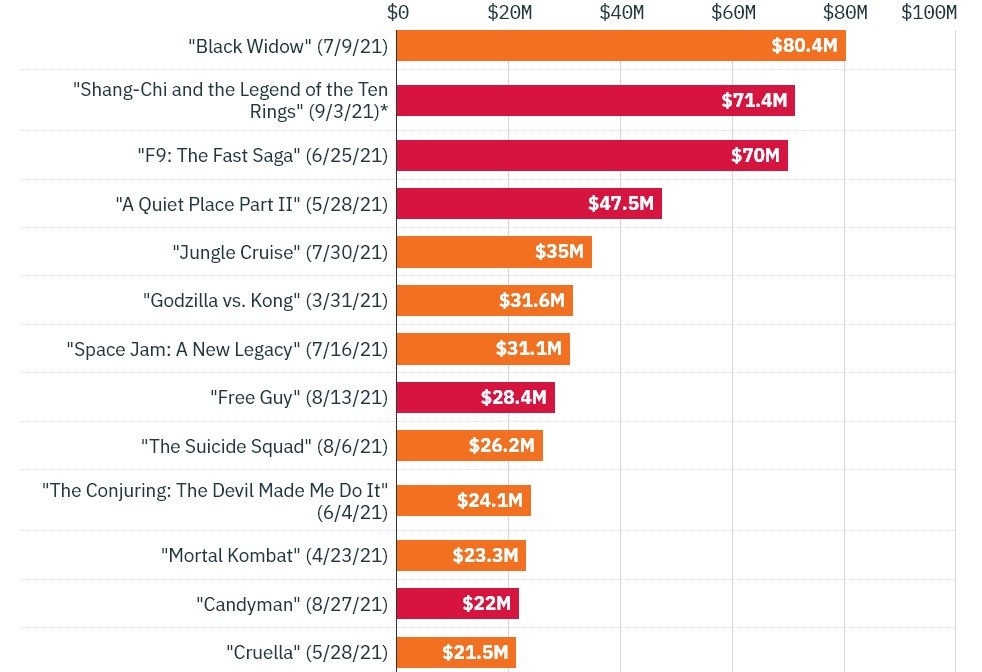Click the "Cruella" $21.5M bar
This screenshot has height=672, width=982.
point(456,652)
